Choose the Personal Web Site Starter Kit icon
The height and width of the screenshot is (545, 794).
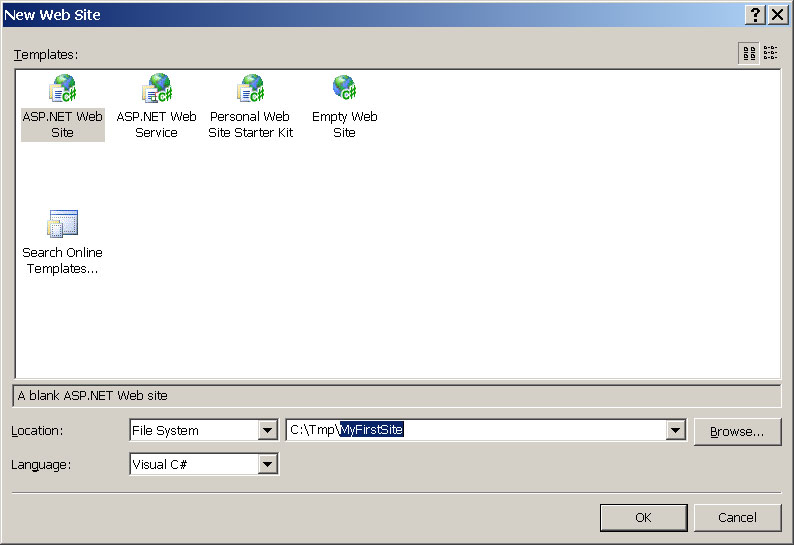pyautogui.click(x=250, y=88)
